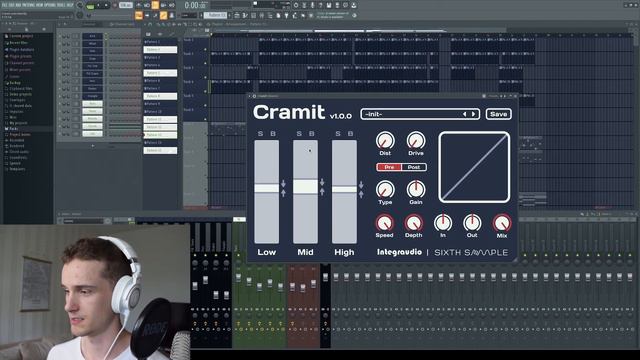Go to previous Cramit preset arrow
The width and height of the screenshot is (640, 360).
[464, 114]
